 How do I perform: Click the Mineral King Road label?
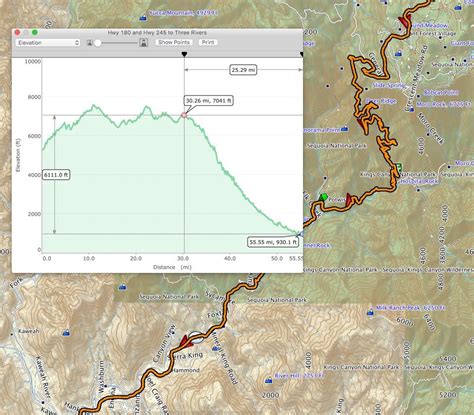[x=225, y=357]
